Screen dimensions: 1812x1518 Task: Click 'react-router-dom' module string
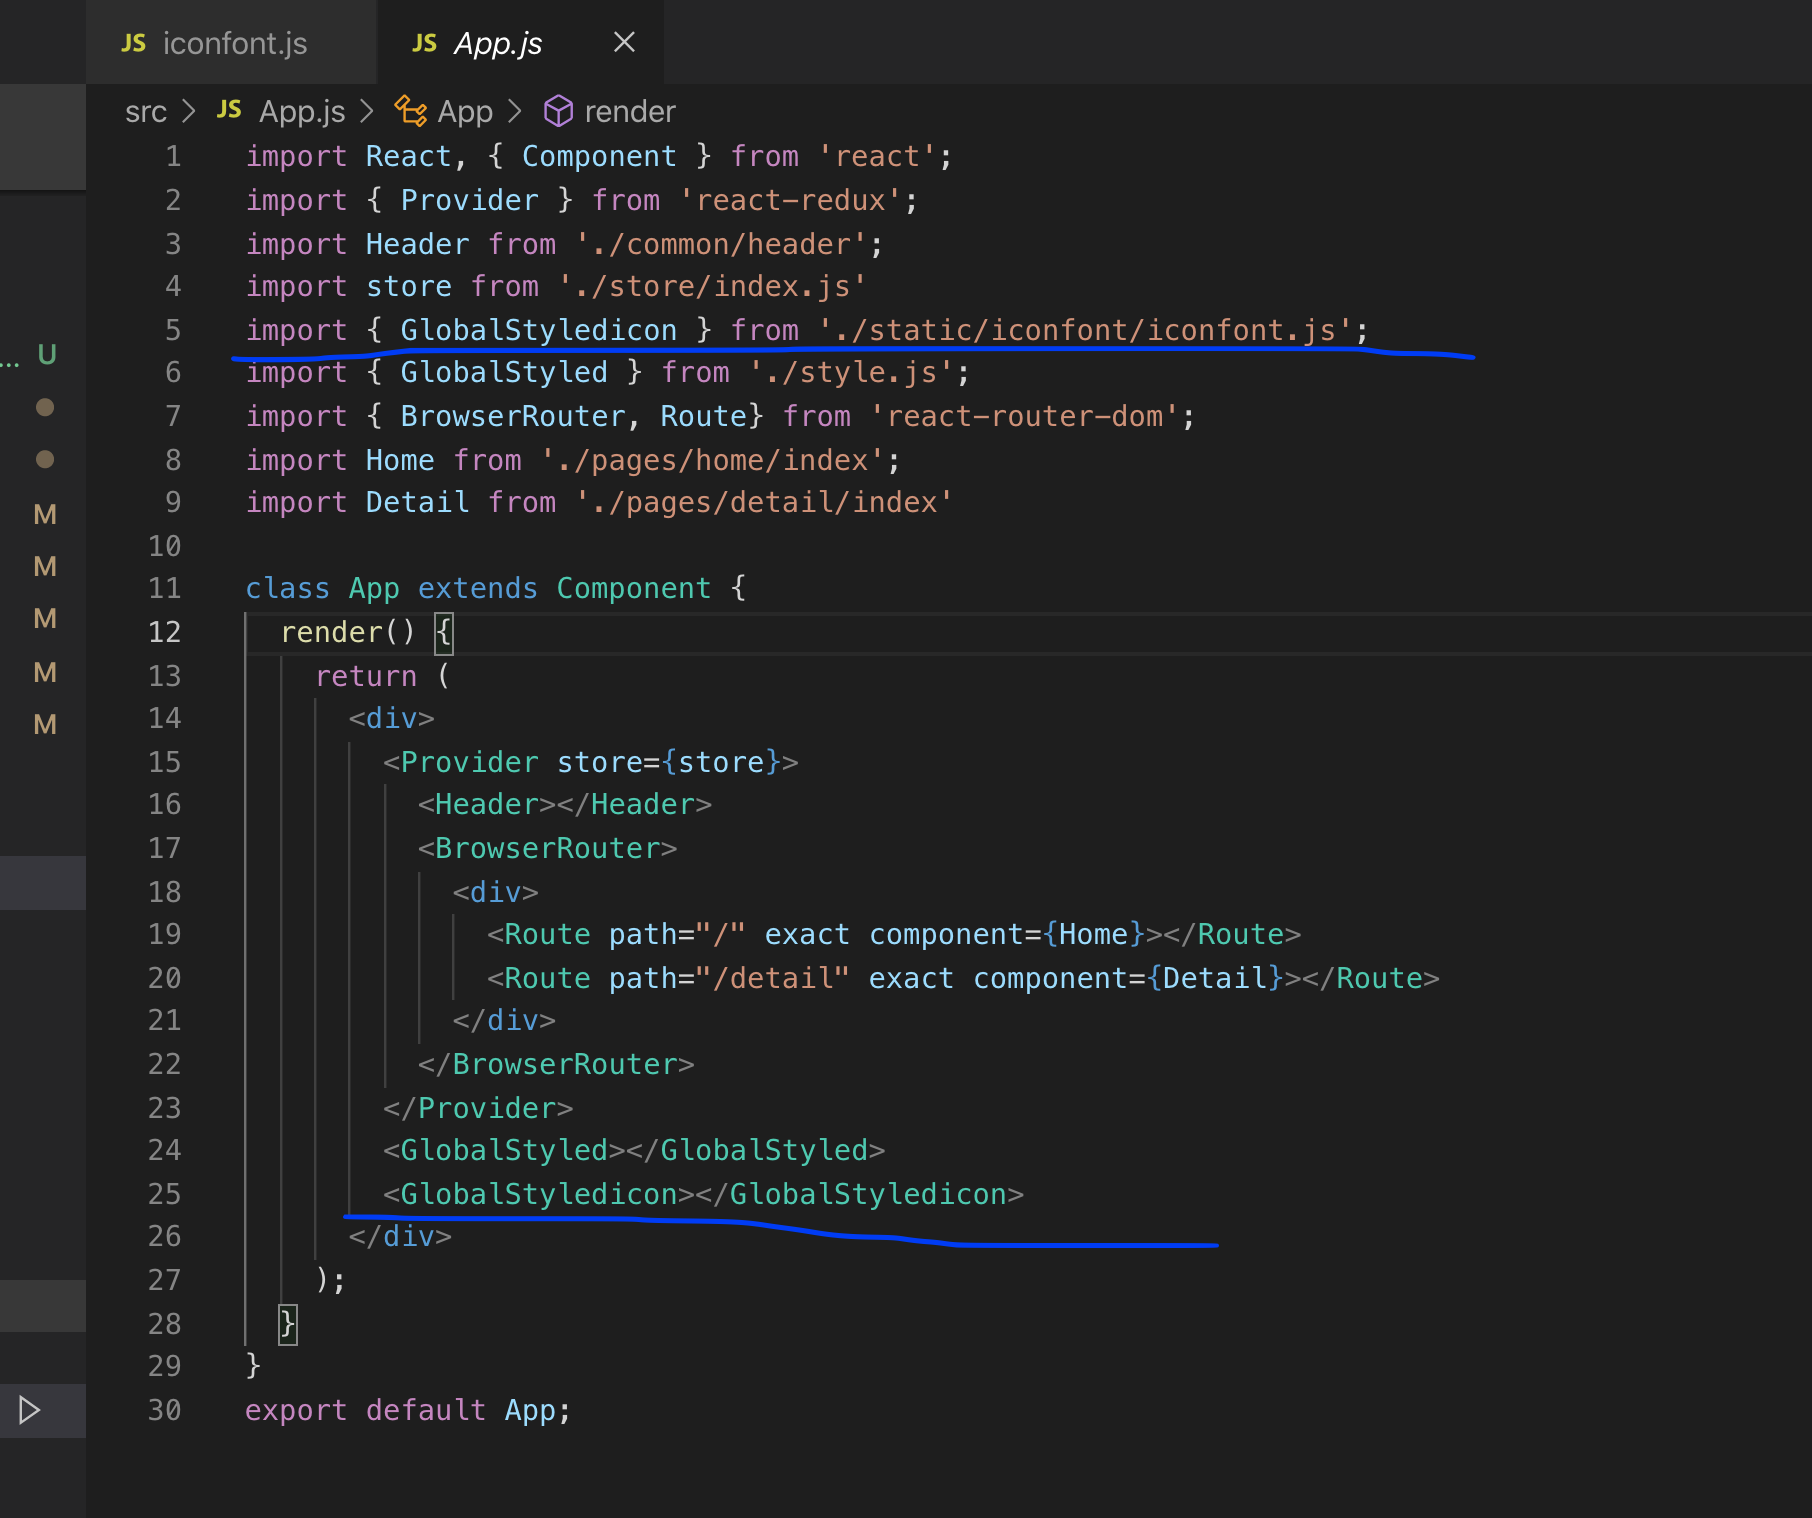pos(1025,416)
